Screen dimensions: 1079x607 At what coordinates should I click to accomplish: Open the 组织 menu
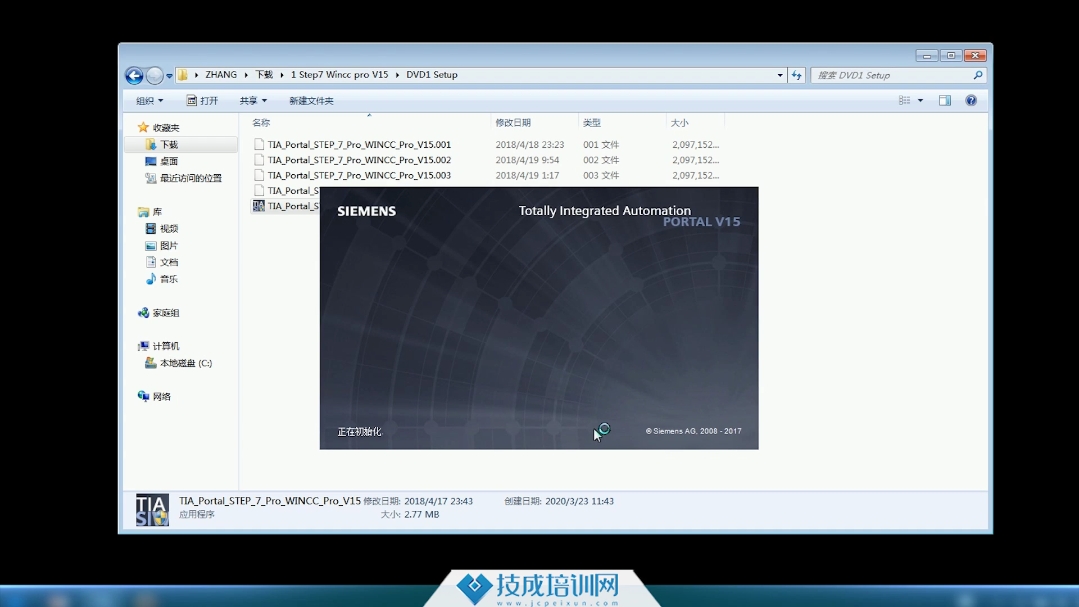point(149,100)
